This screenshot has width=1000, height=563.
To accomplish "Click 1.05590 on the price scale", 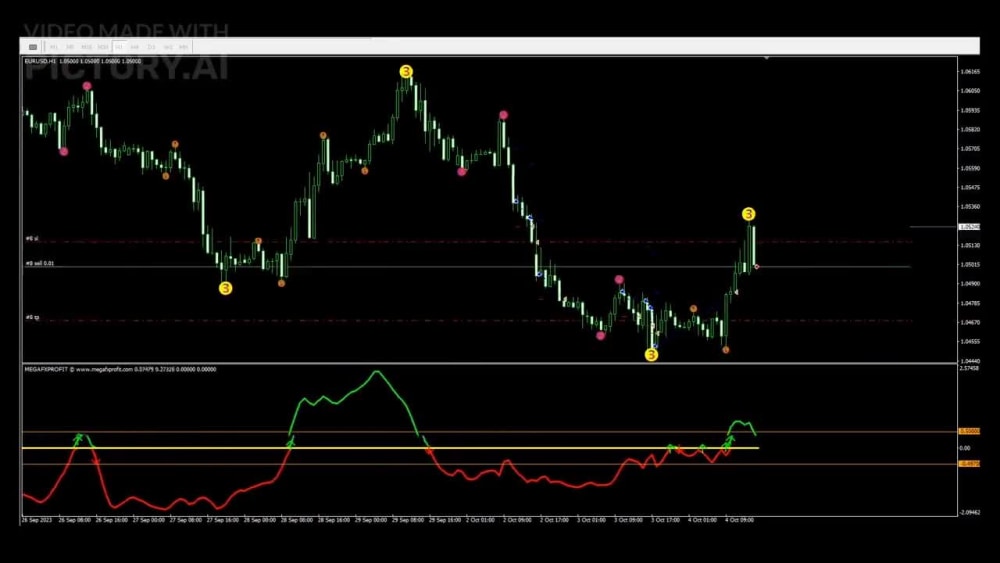I will 970,168.
